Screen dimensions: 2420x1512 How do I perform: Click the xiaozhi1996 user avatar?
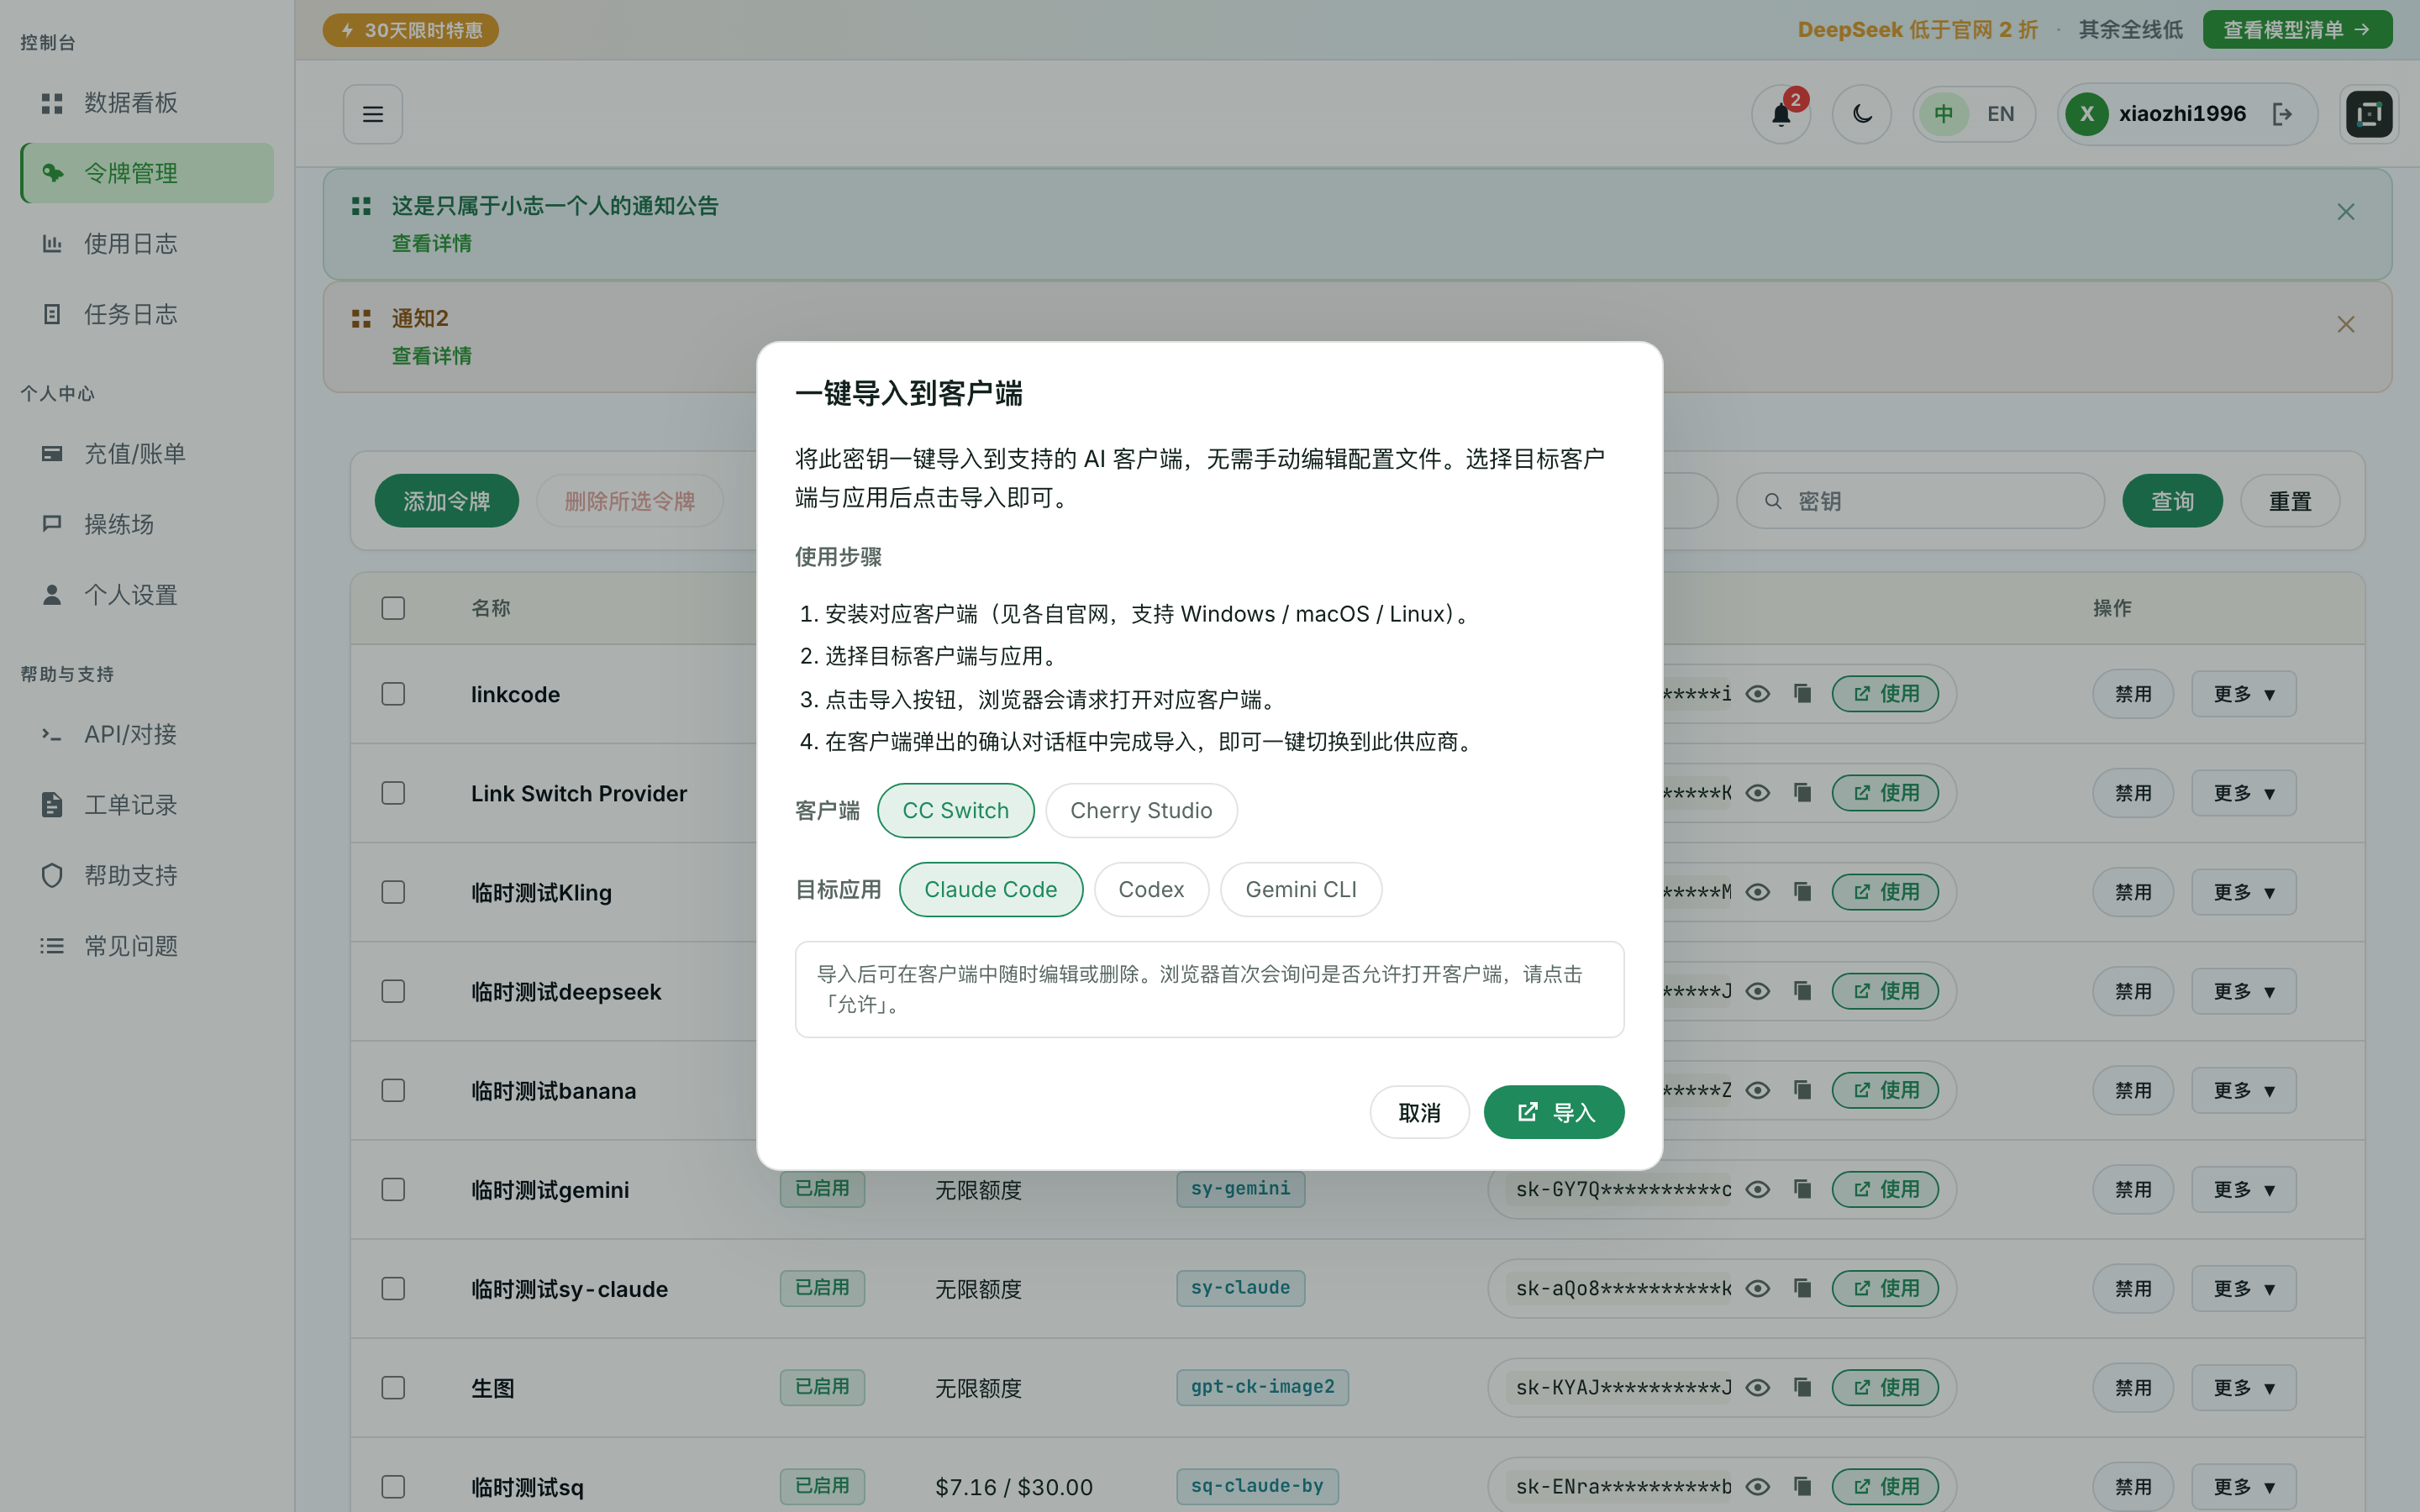click(x=2087, y=114)
